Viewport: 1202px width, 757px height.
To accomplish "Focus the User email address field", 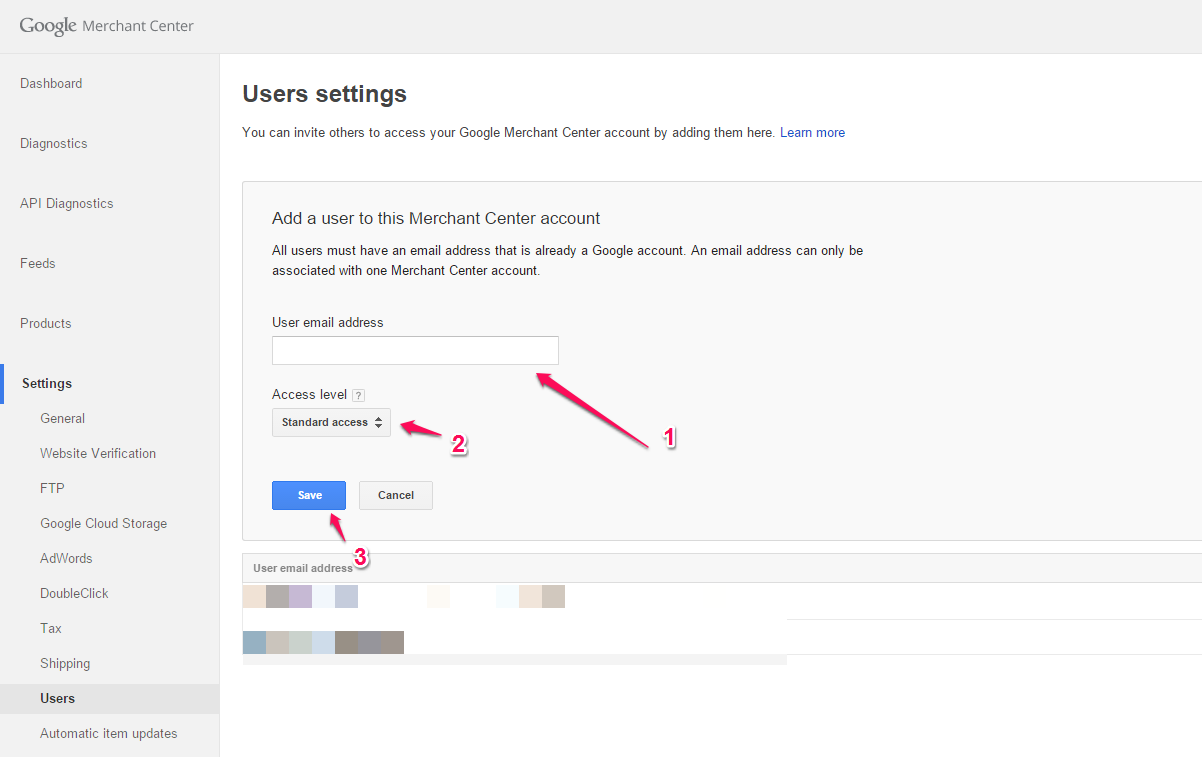I will point(415,350).
